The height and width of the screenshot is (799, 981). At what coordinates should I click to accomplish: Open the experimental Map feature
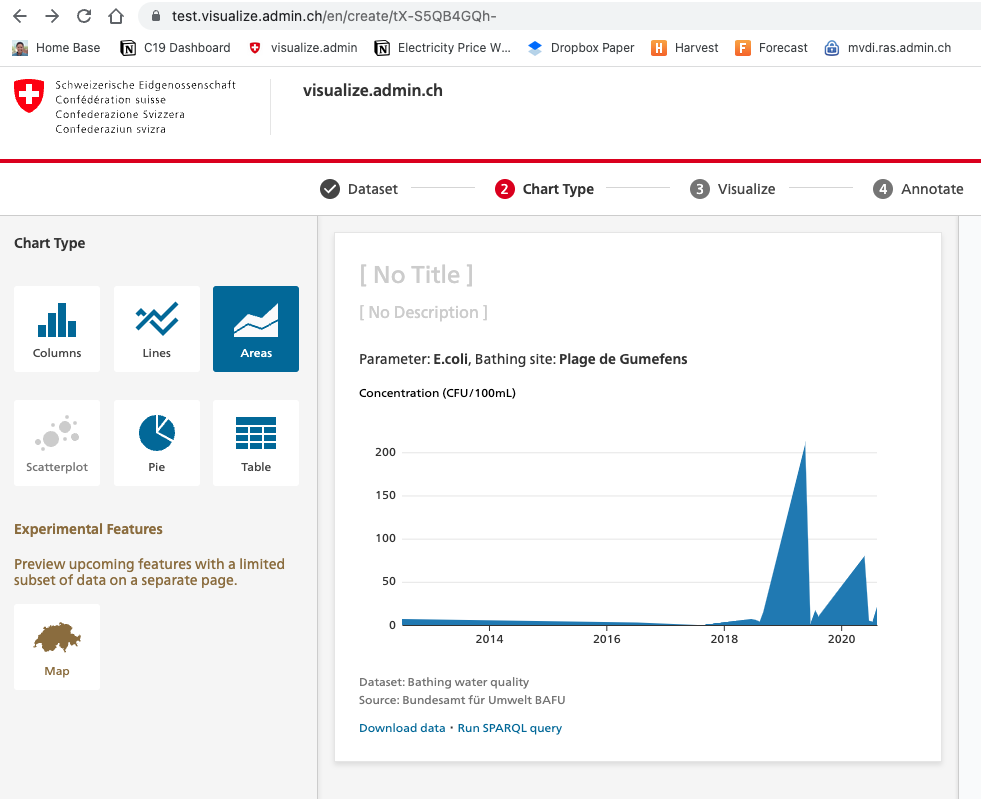(x=56, y=646)
